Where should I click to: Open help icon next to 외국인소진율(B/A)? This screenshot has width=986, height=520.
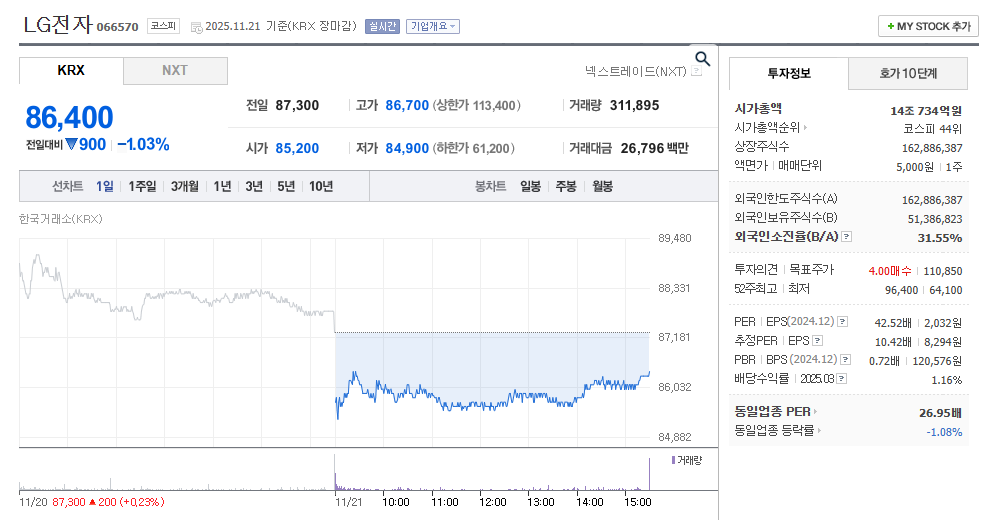pyautogui.click(x=846, y=237)
